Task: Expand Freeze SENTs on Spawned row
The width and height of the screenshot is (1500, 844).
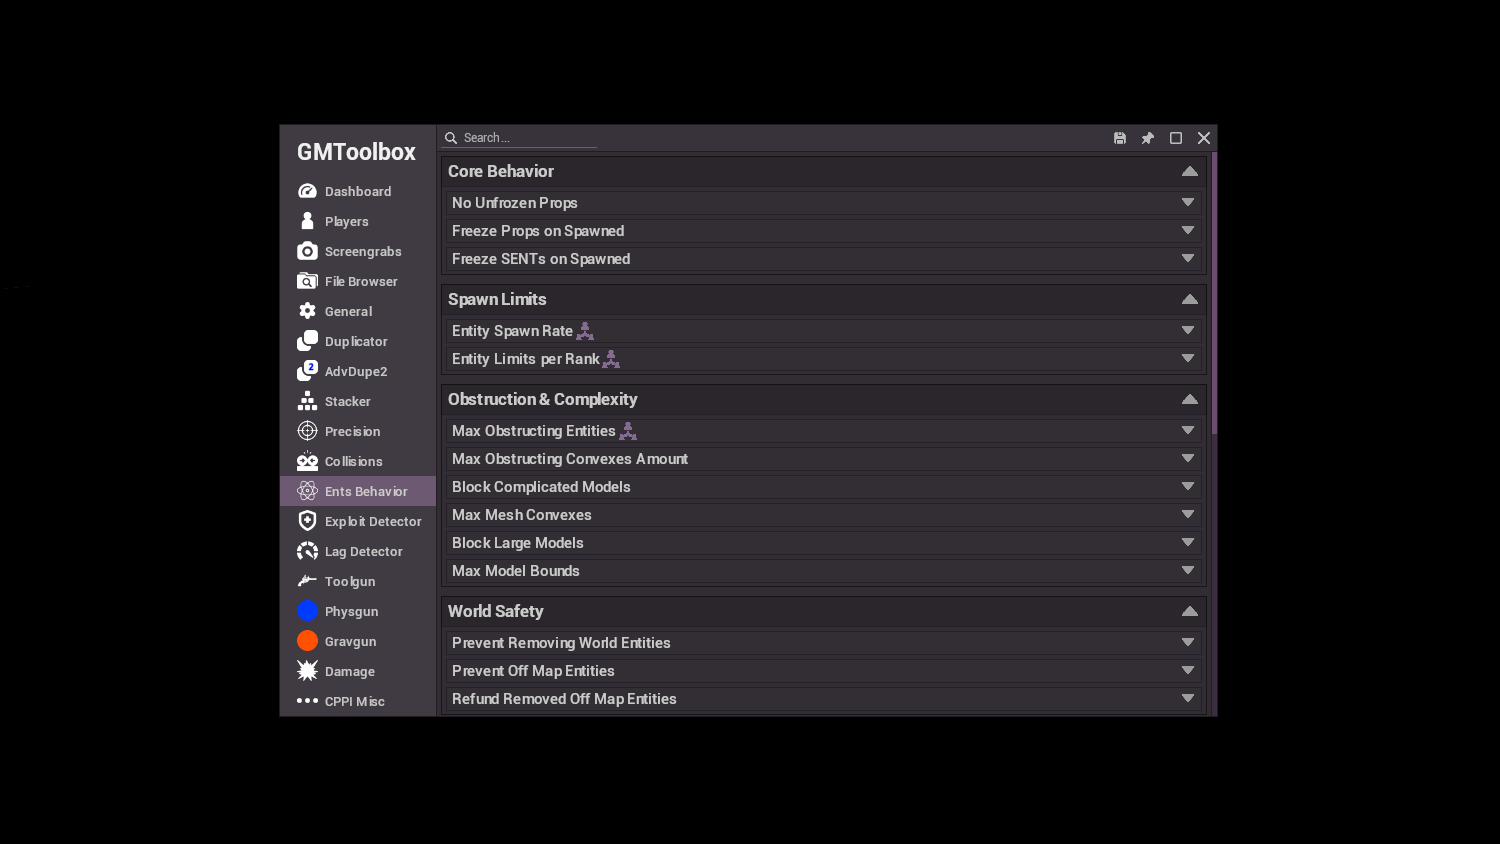Action: pyautogui.click(x=824, y=259)
